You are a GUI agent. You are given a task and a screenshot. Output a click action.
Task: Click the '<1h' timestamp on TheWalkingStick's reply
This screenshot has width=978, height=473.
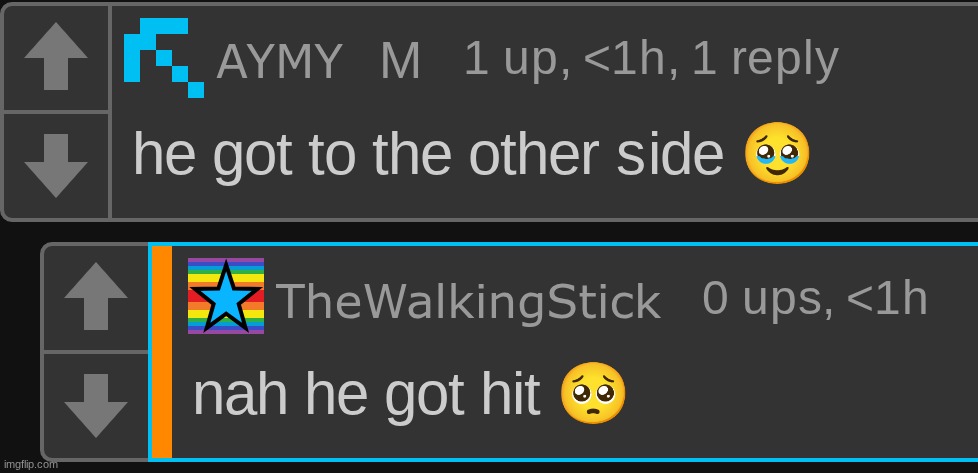[x=887, y=298]
